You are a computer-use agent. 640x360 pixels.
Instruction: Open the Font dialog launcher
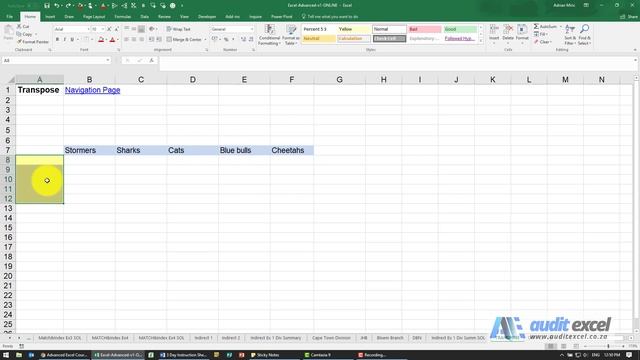119,50
